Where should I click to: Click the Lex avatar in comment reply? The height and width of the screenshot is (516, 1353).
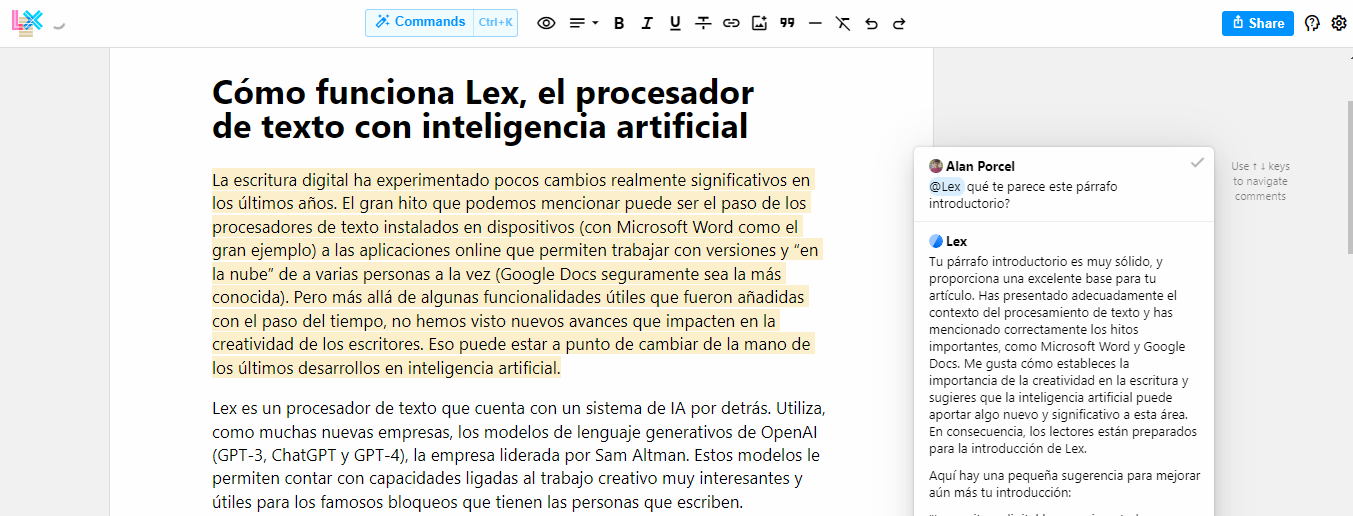936,241
